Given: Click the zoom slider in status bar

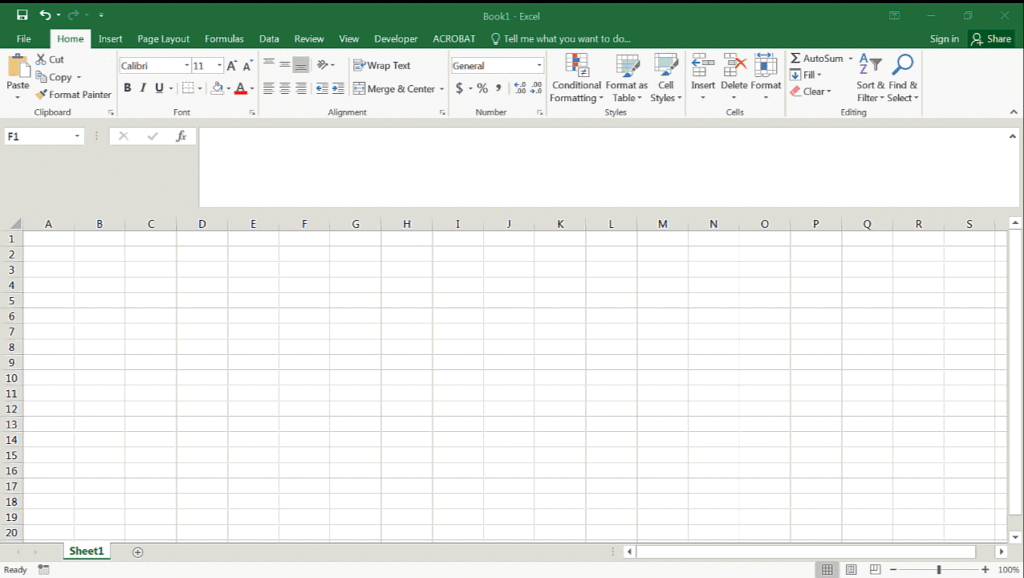Looking at the screenshot, I should click(x=938, y=569).
